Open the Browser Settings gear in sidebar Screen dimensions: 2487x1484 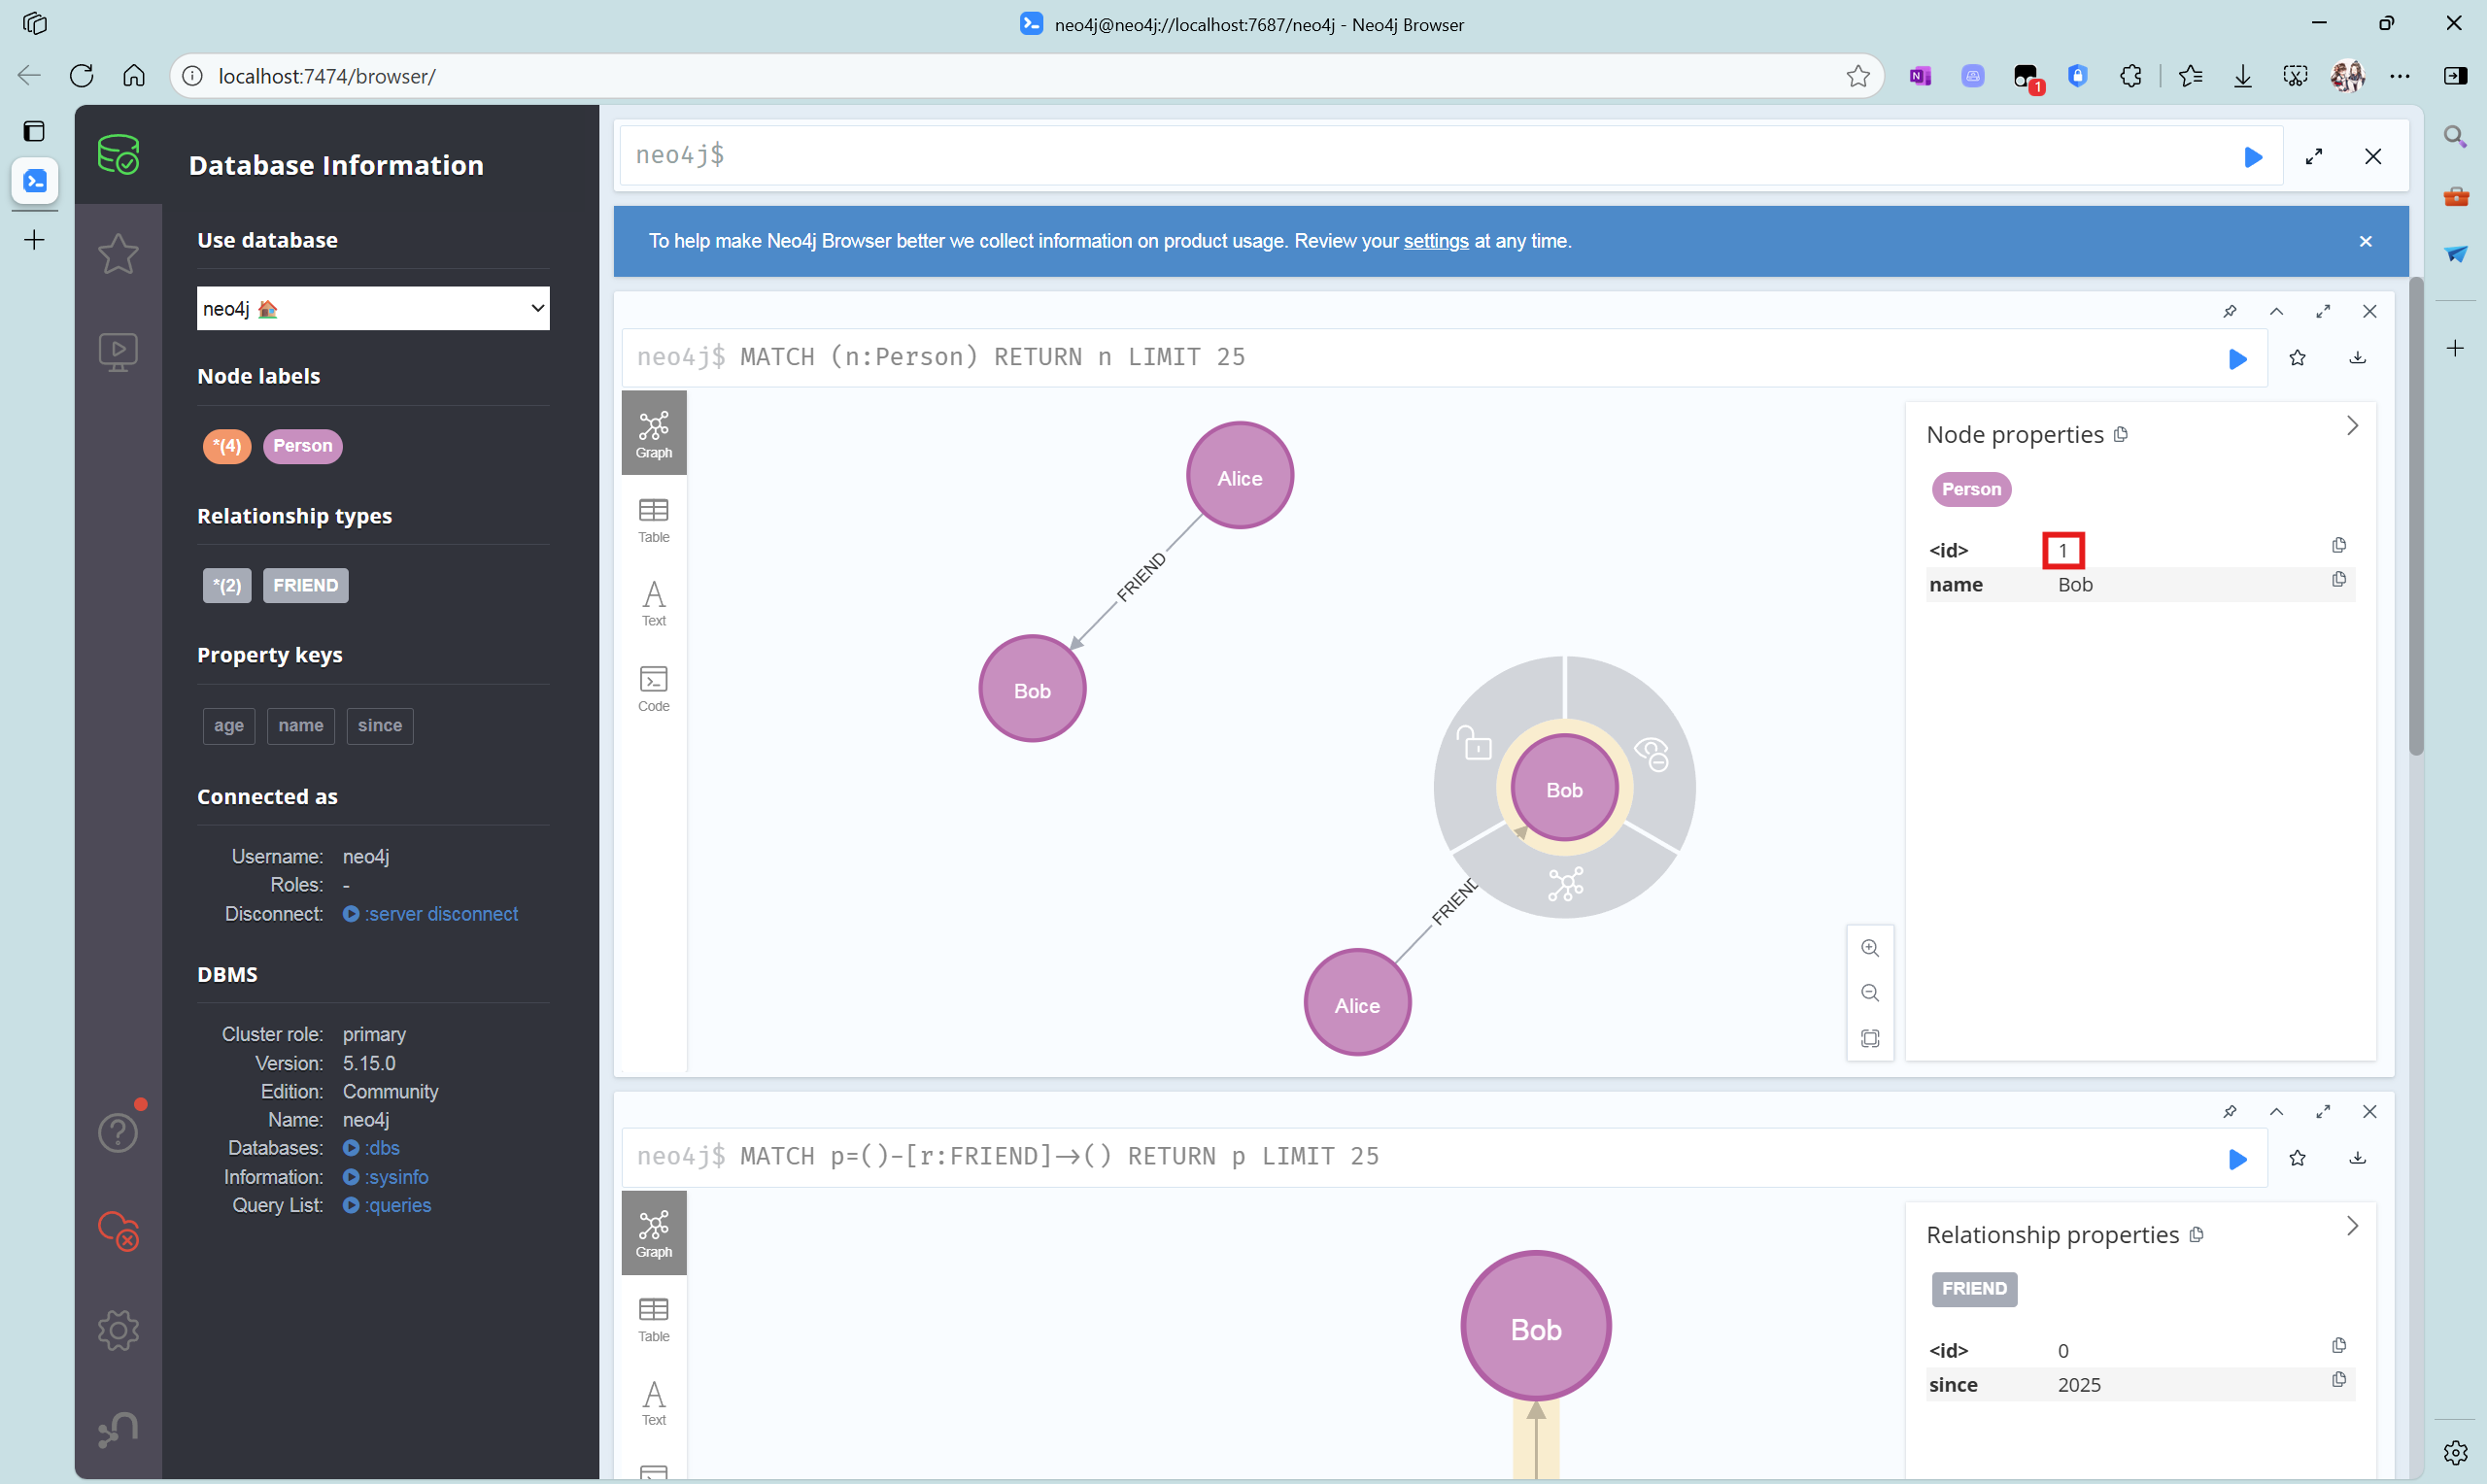point(118,1330)
